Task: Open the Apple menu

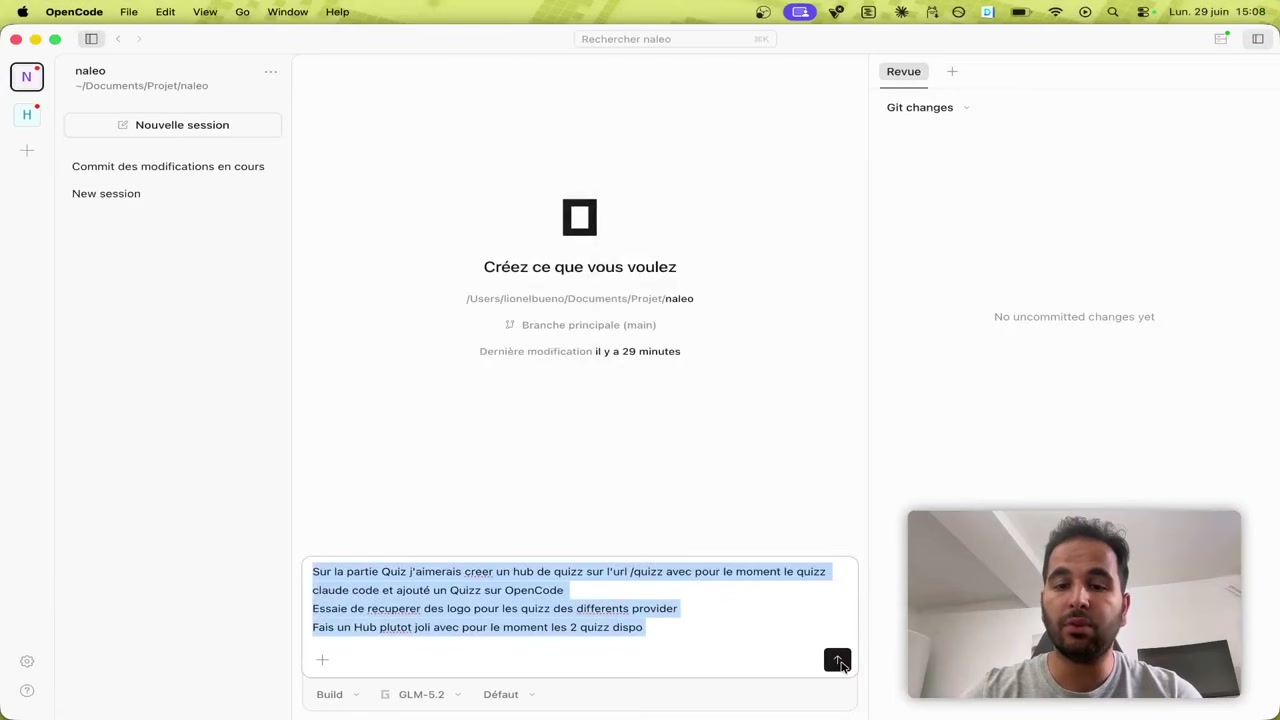Action: (x=22, y=12)
